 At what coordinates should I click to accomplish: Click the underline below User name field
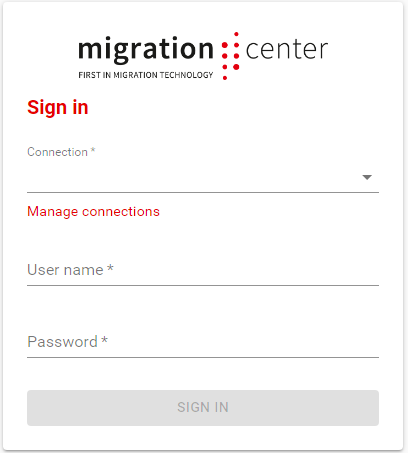pos(203,285)
